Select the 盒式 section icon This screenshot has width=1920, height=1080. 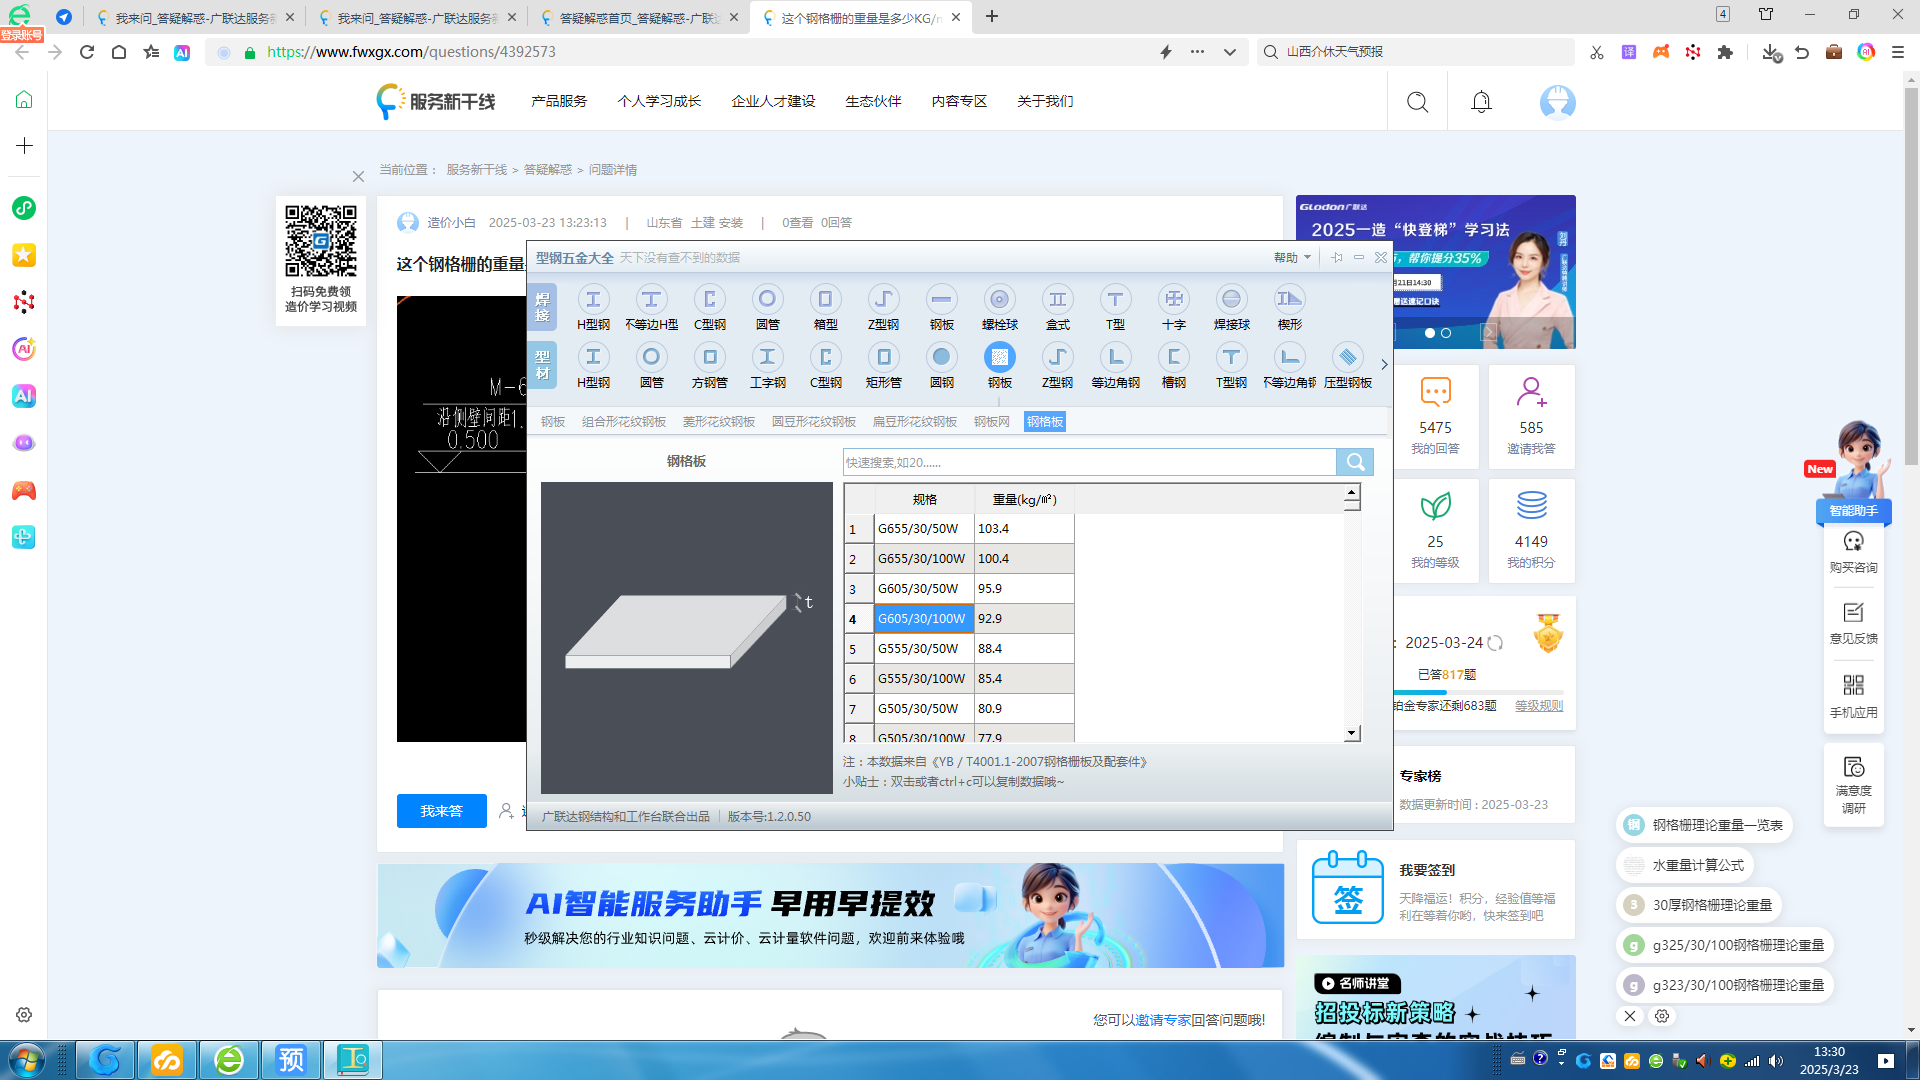tap(1057, 308)
